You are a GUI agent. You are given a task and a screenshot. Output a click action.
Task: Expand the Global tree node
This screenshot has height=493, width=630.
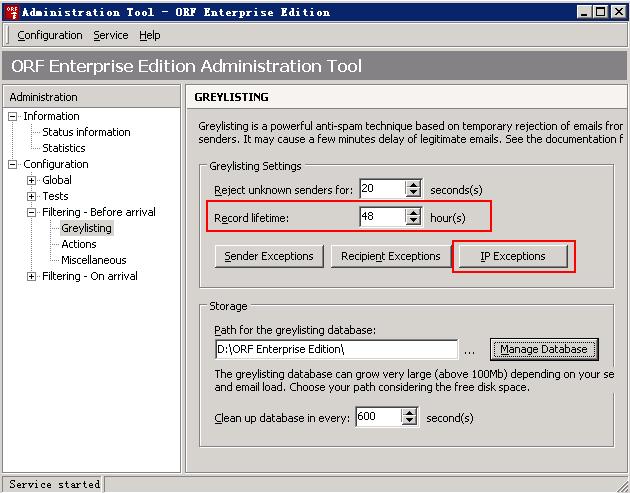click(32, 180)
